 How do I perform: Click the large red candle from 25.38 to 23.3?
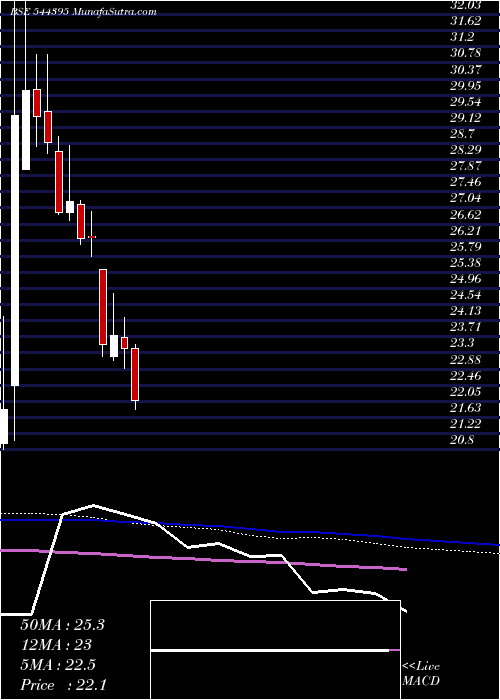coord(103,307)
